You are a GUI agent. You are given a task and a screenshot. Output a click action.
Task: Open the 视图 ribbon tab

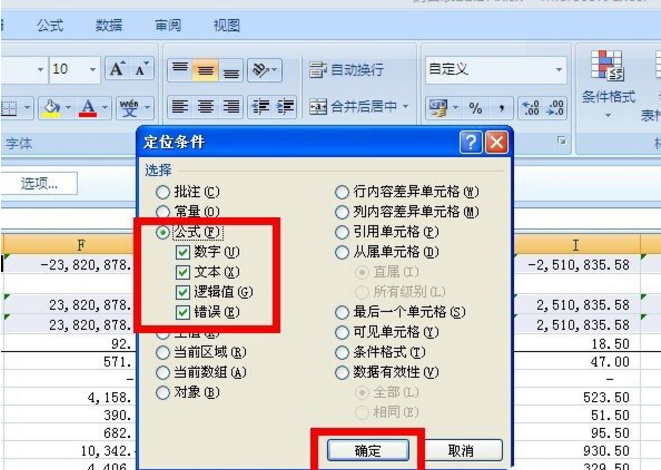pos(227,26)
